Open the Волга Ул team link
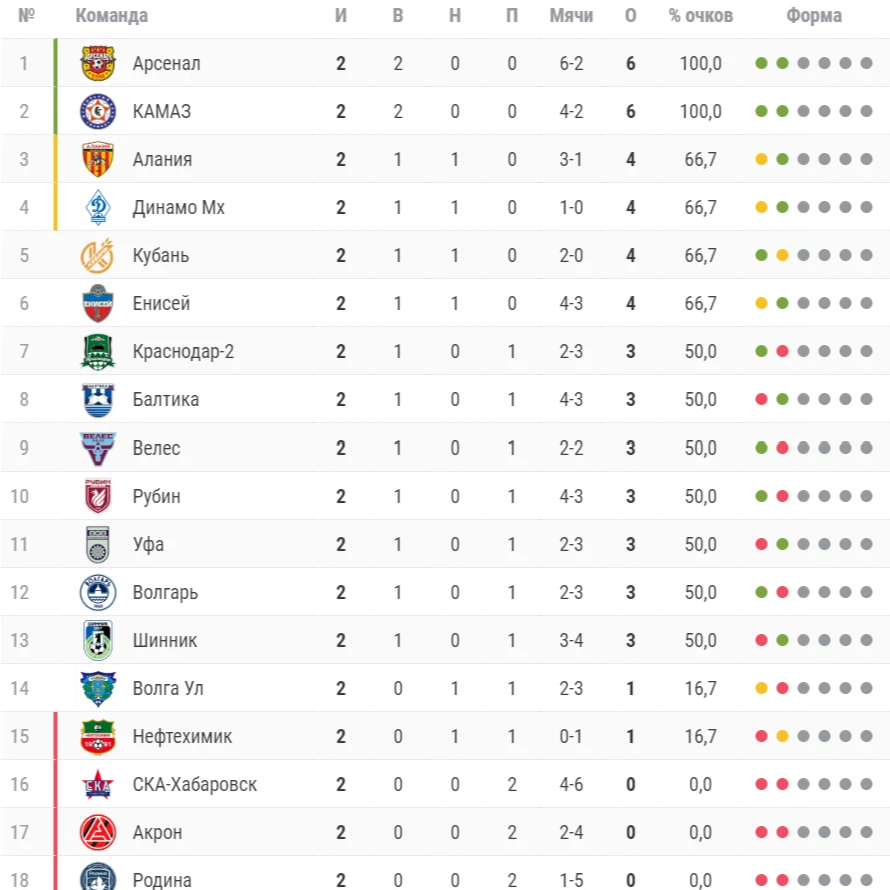The width and height of the screenshot is (890, 890). point(168,689)
